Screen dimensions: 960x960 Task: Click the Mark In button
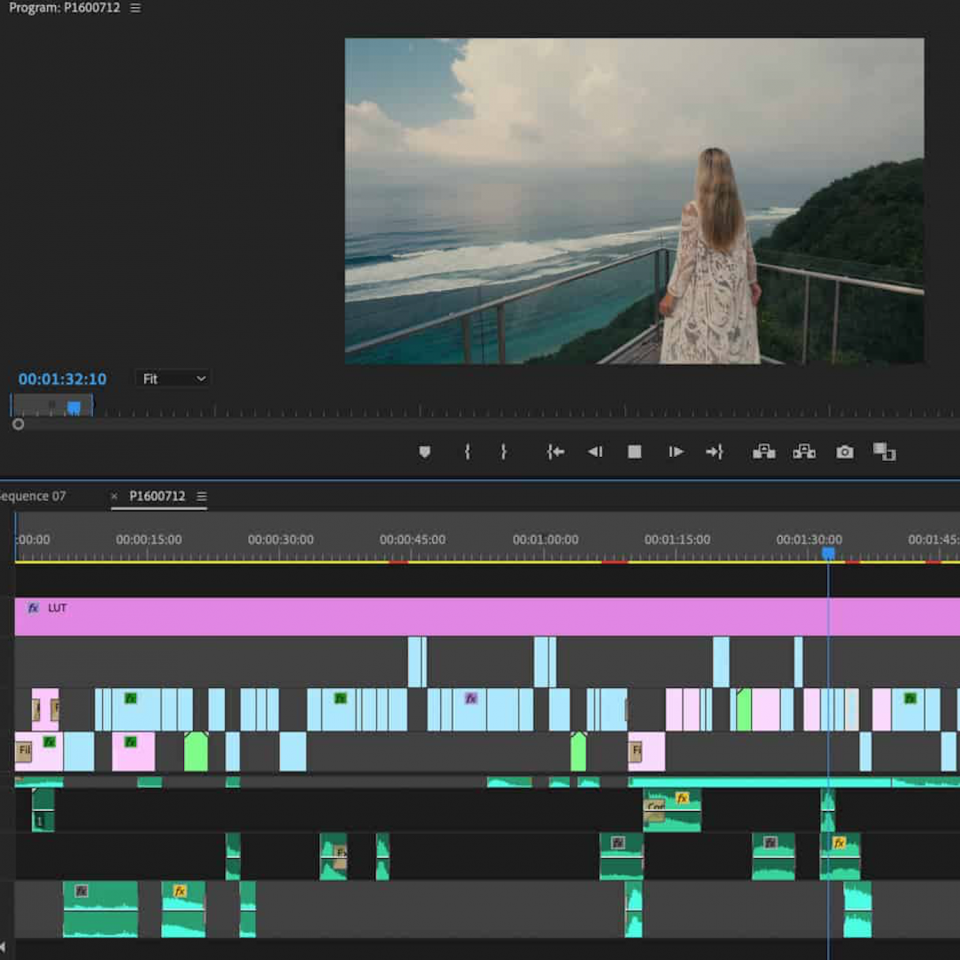pyautogui.click(x=467, y=452)
